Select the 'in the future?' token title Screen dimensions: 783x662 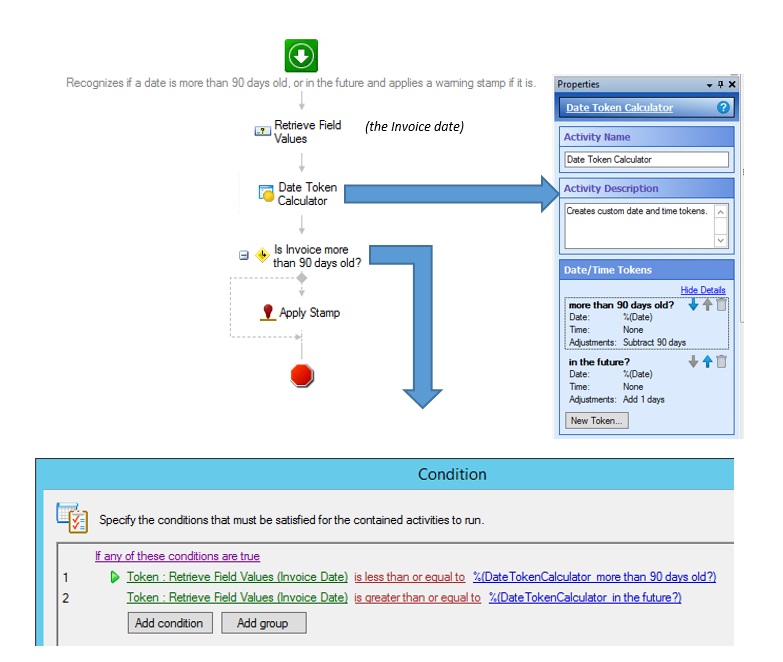point(599,362)
